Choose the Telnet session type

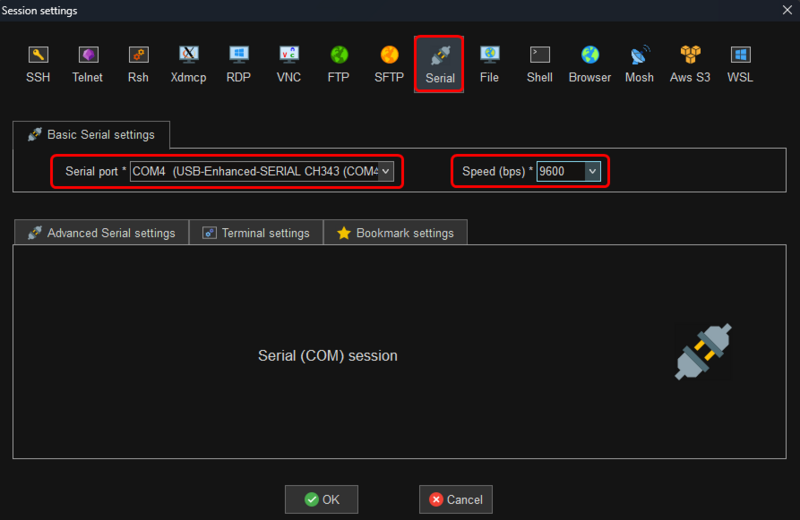pyautogui.click(x=87, y=64)
